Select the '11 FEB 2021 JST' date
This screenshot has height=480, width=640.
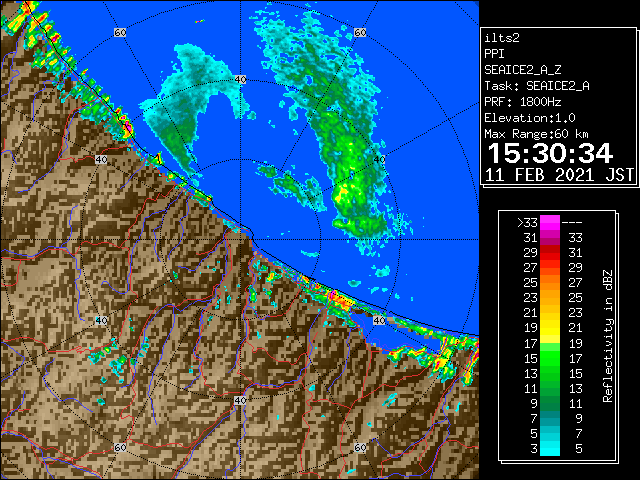click(559, 175)
